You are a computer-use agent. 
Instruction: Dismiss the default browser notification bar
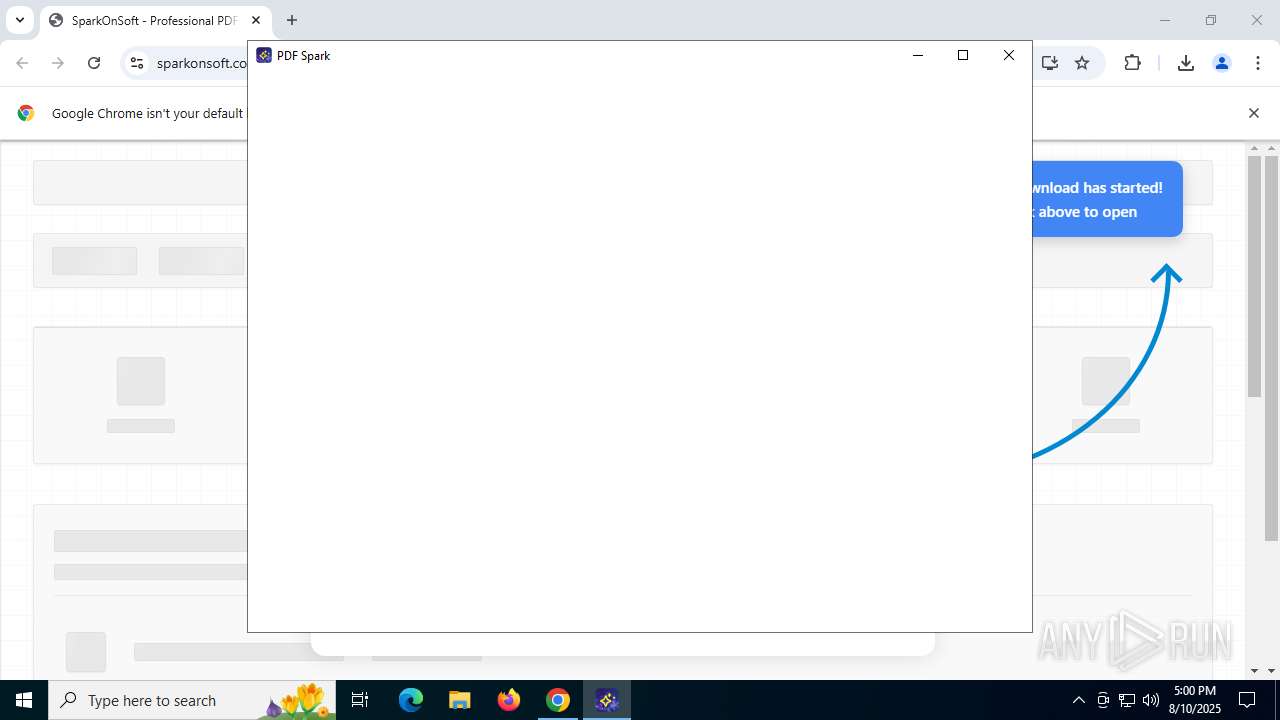1254,113
